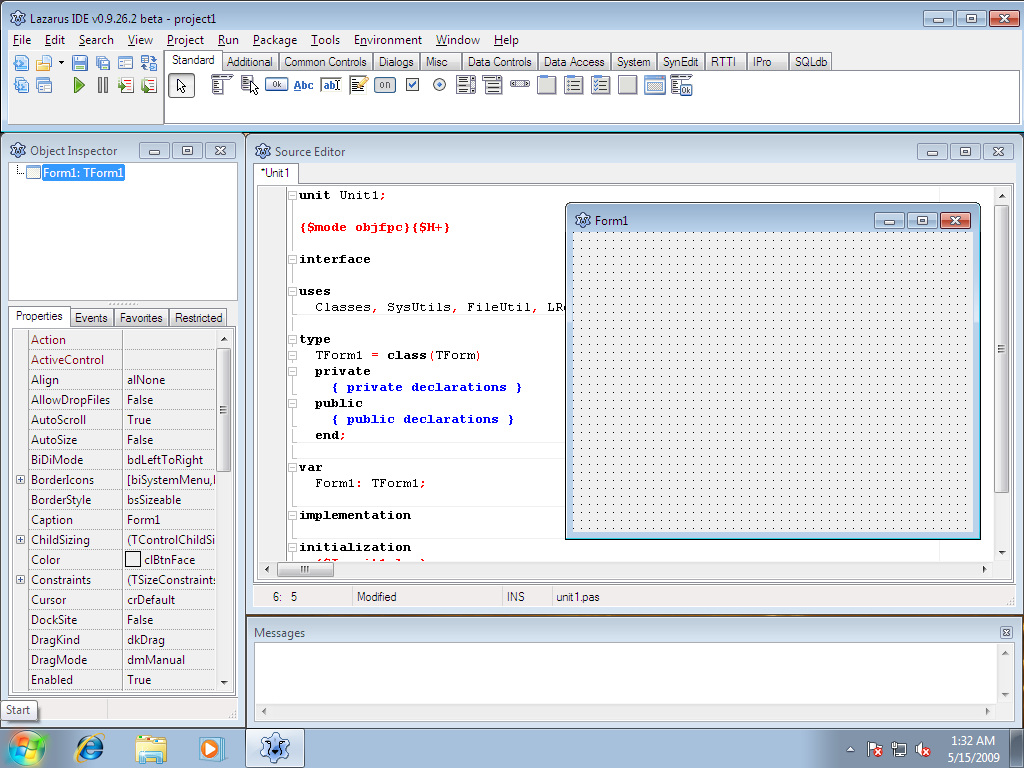This screenshot has width=1024, height=768.
Task: Click the Save All icon
Action: click(x=103, y=63)
